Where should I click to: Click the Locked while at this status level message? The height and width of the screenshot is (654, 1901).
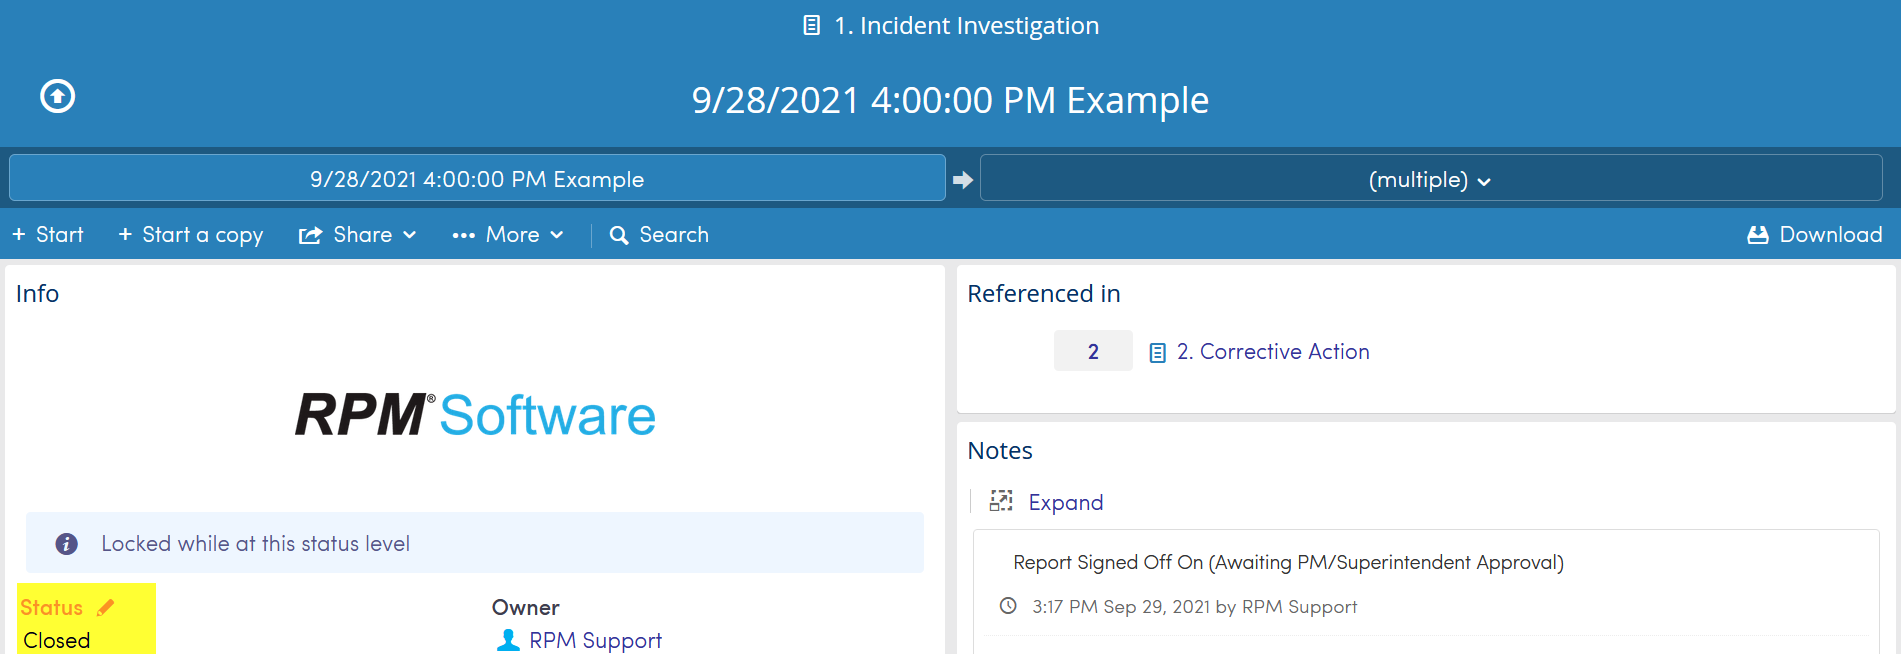point(256,544)
